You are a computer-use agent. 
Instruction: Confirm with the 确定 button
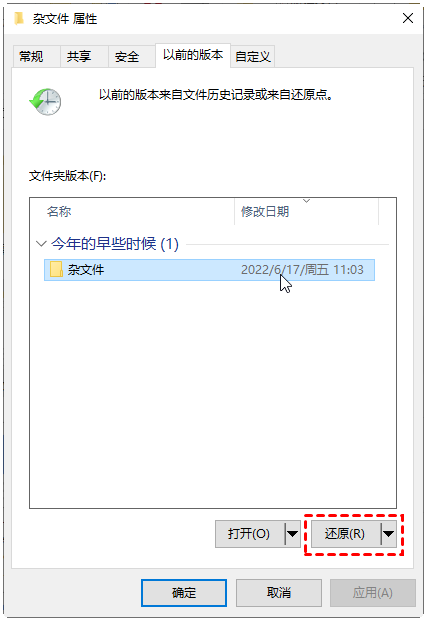(x=184, y=593)
